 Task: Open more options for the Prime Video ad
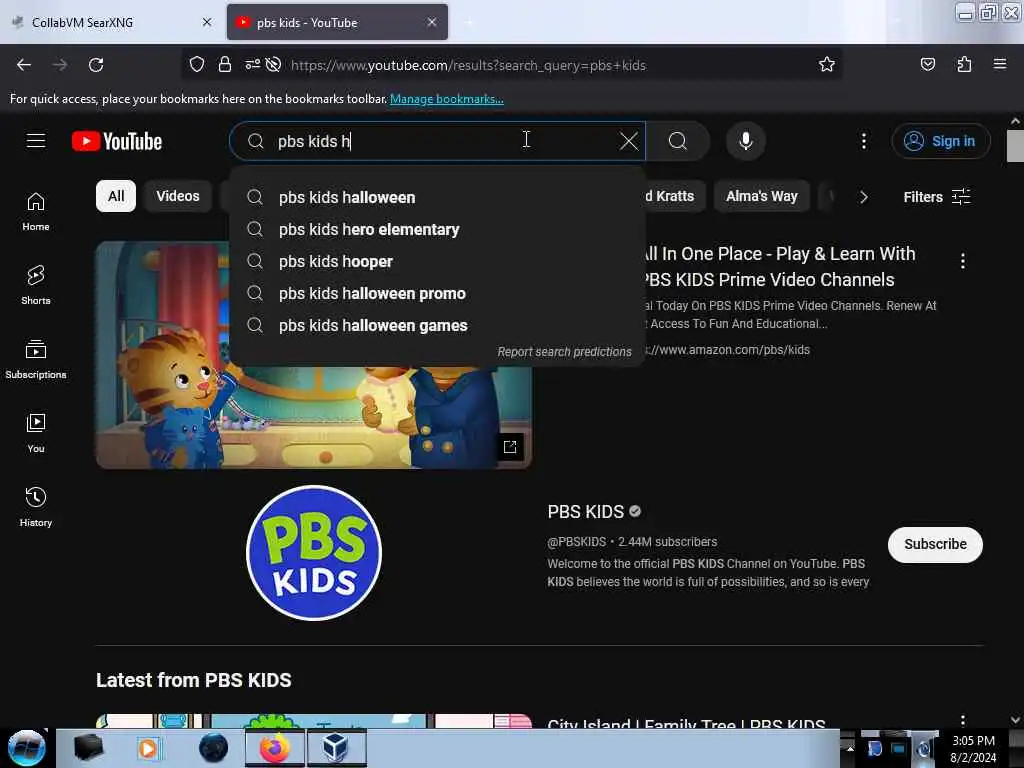(x=963, y=261)
